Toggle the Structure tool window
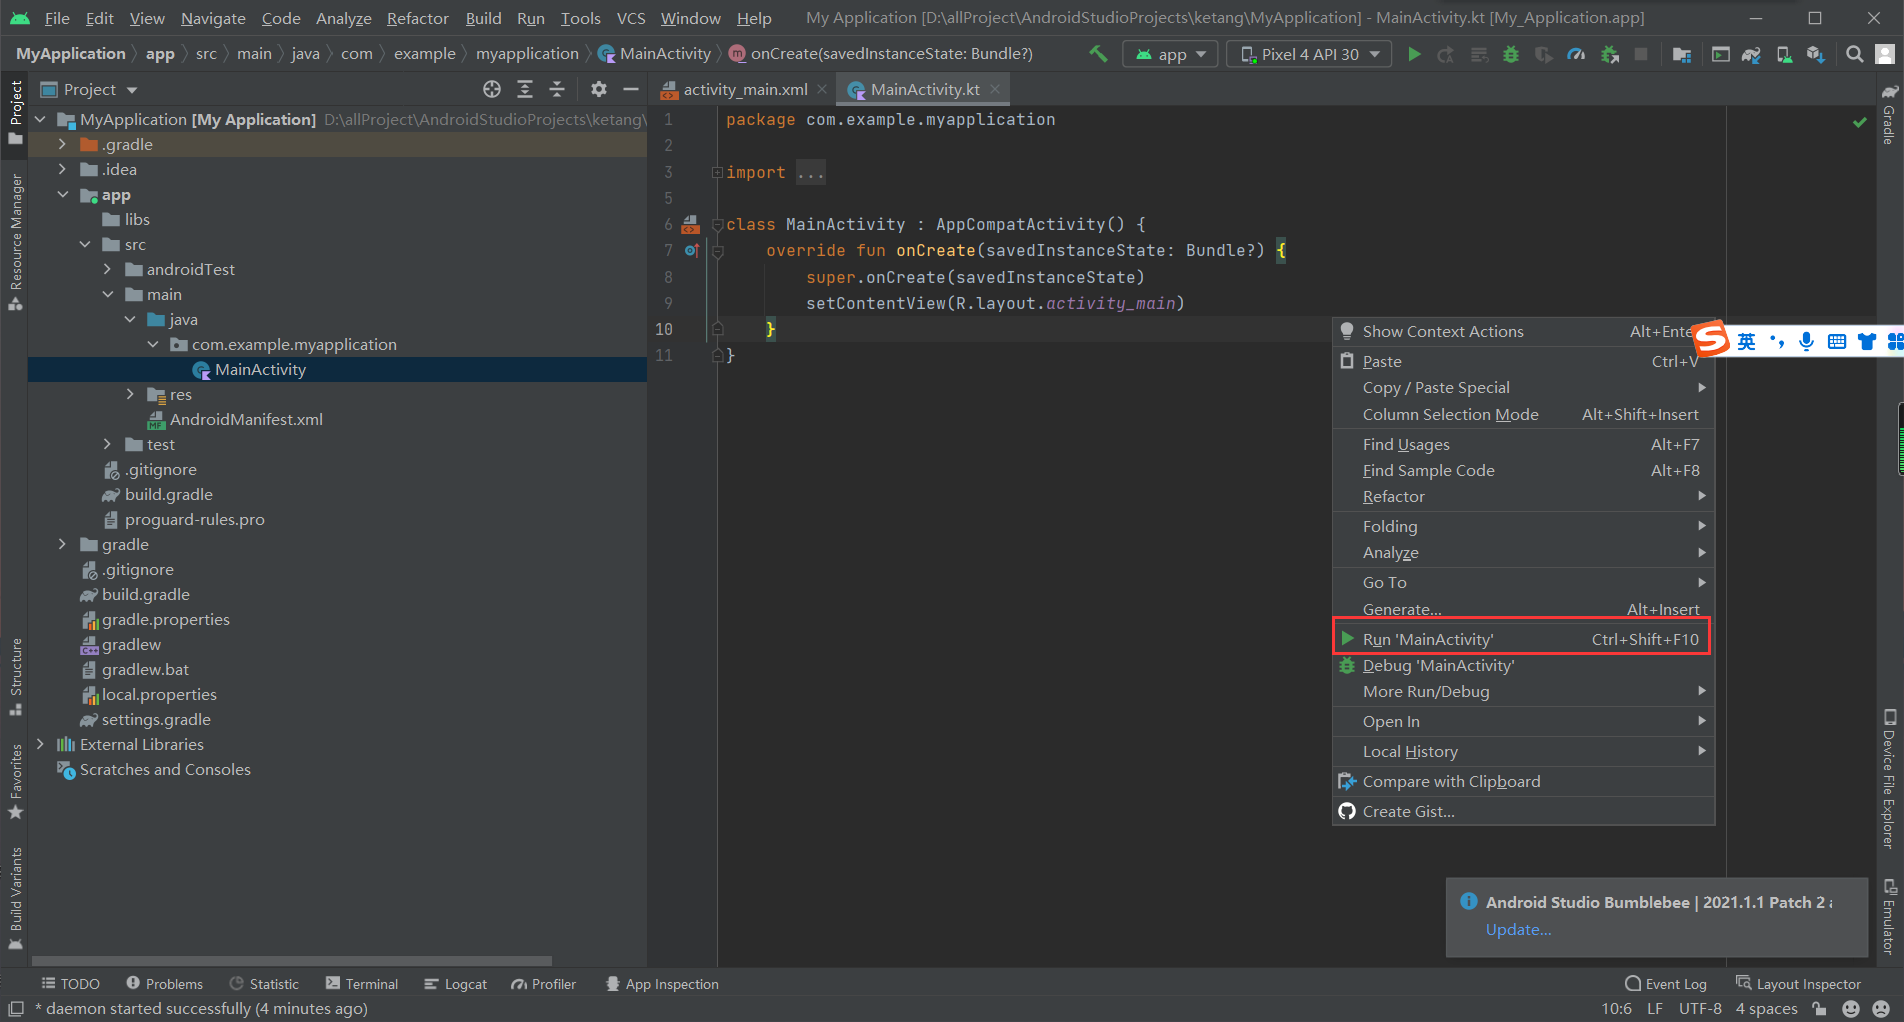The image size is (1904, 1022). point(16,675)
